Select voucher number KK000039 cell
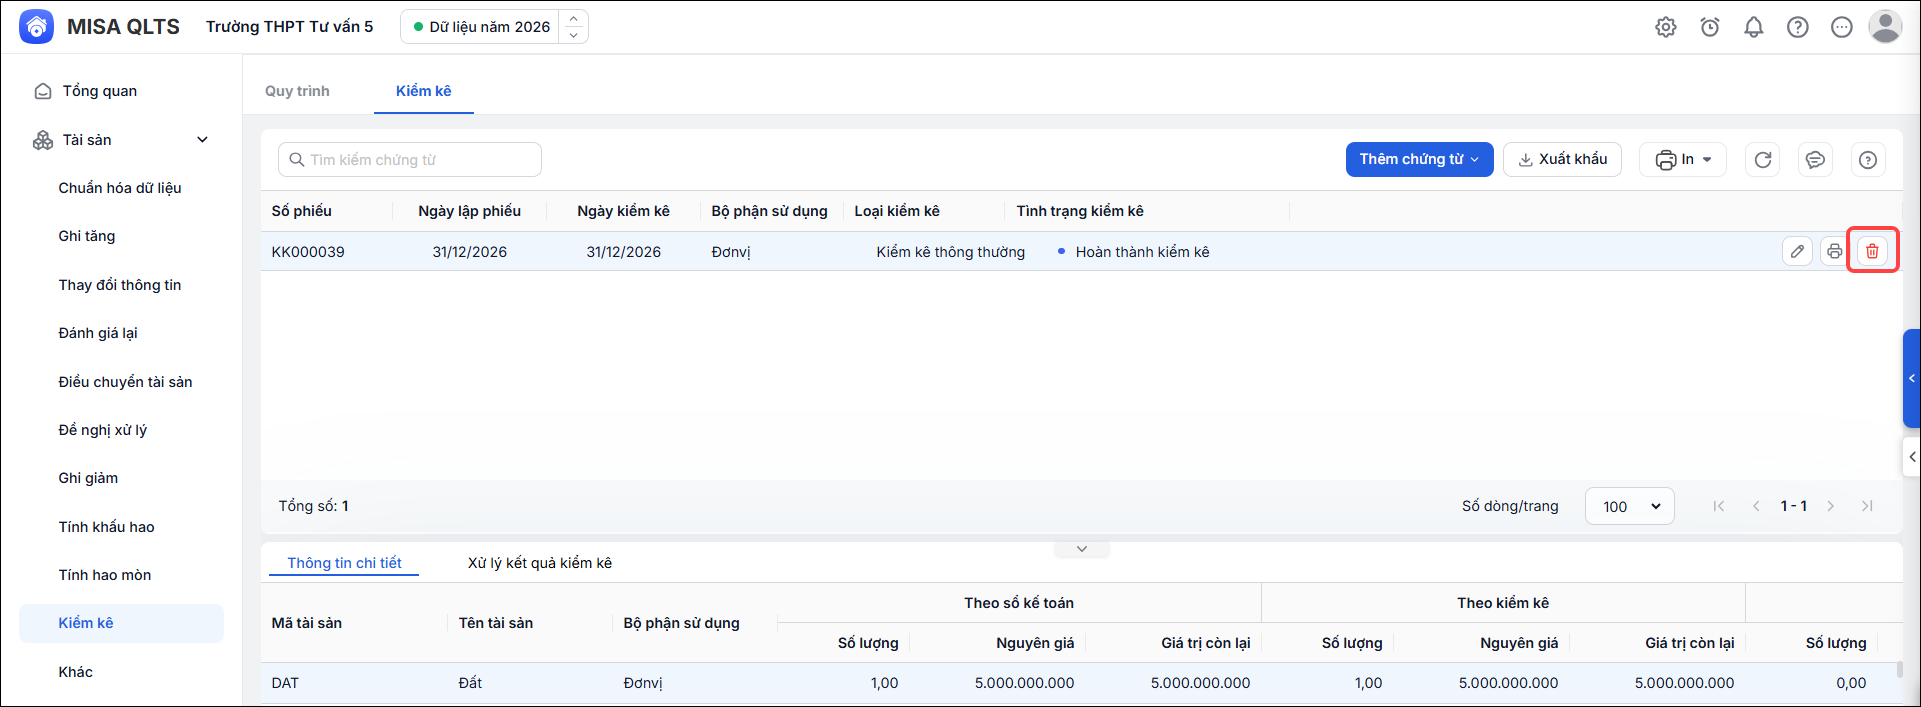 [308, 252]
